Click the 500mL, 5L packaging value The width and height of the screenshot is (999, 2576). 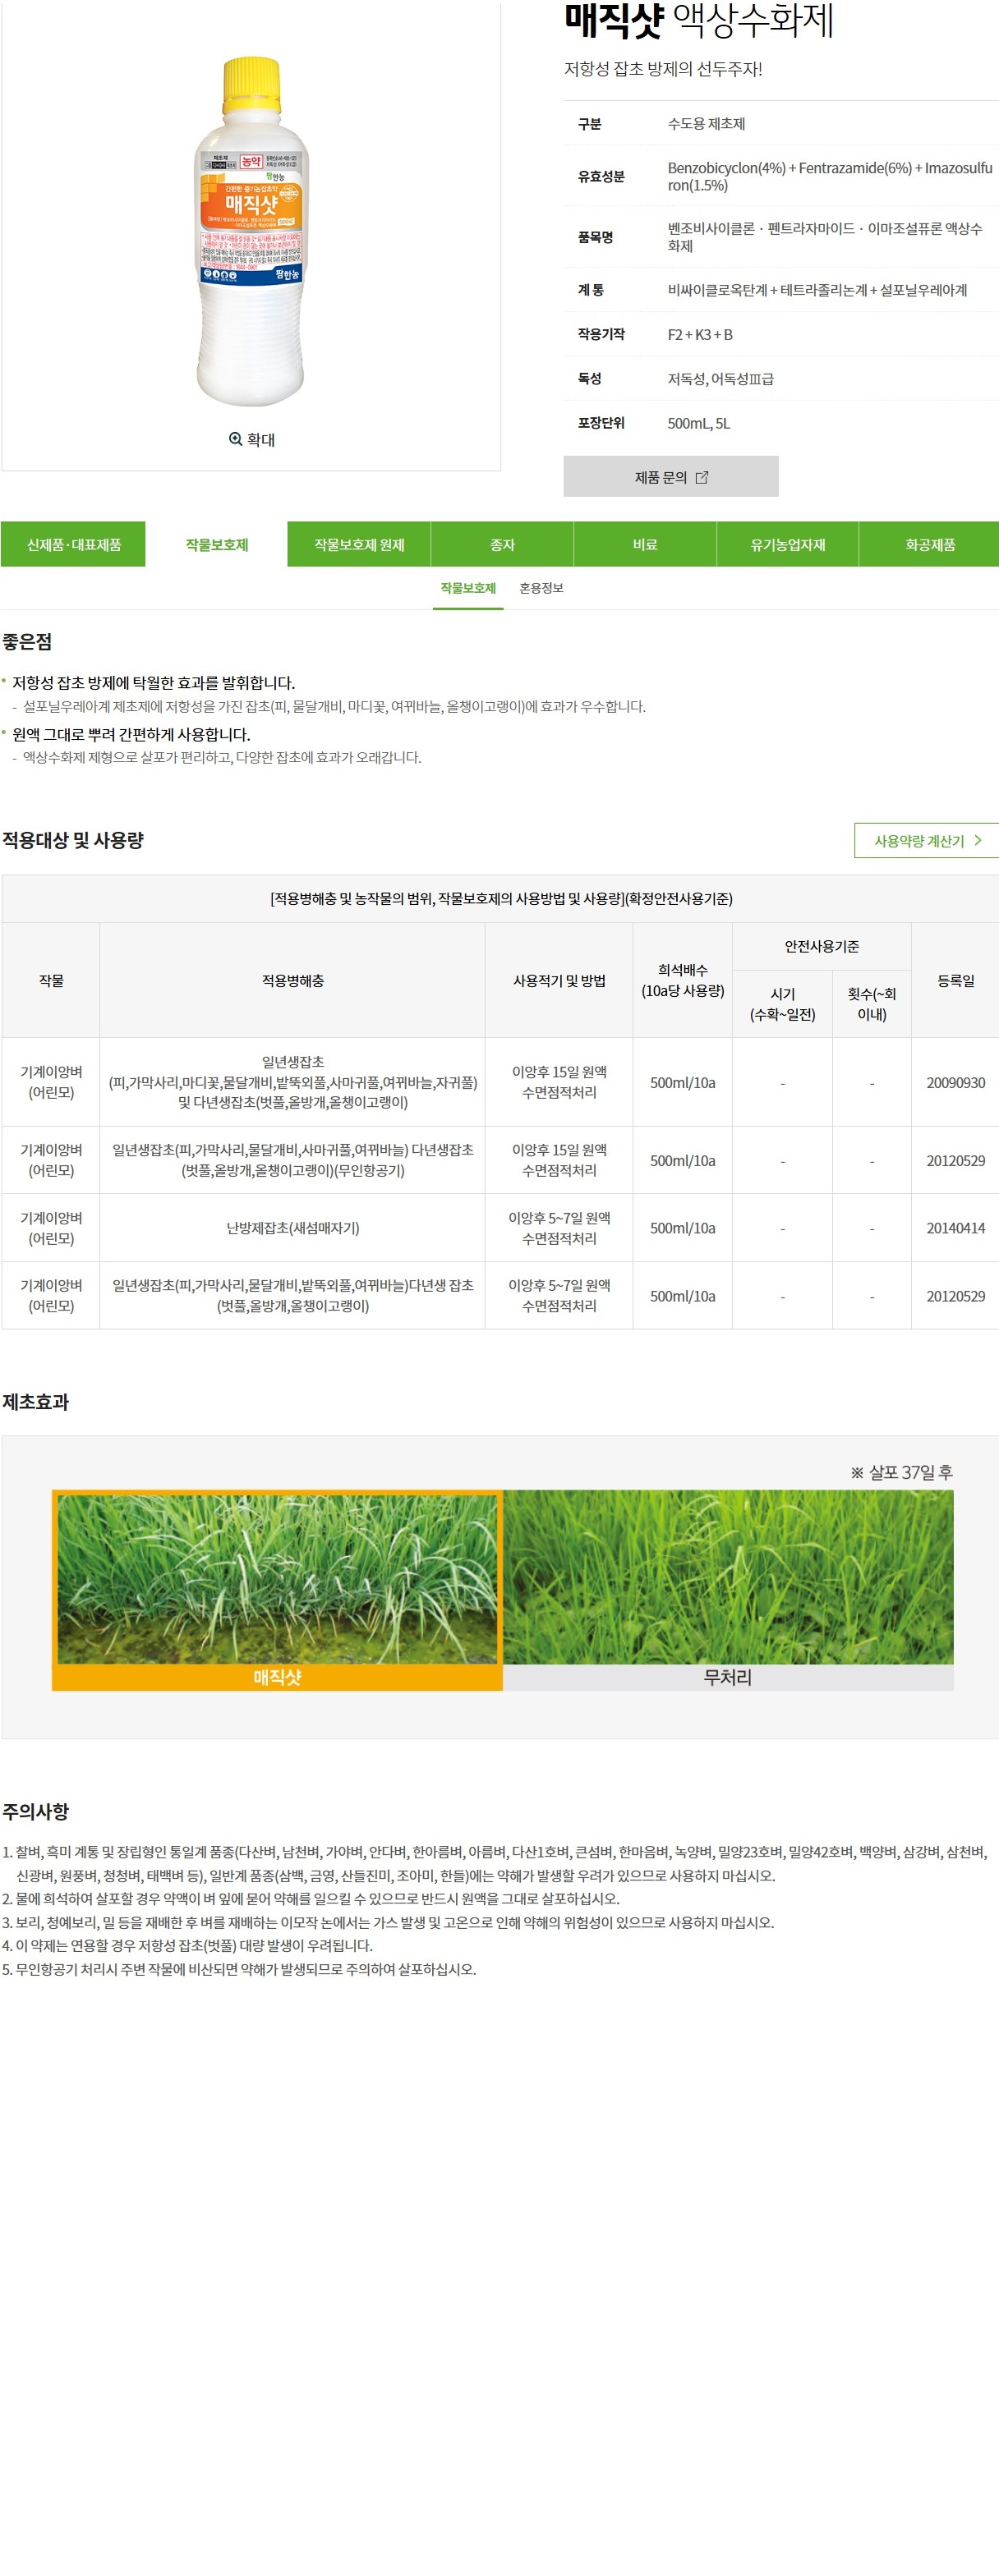(x=699, y=423)
